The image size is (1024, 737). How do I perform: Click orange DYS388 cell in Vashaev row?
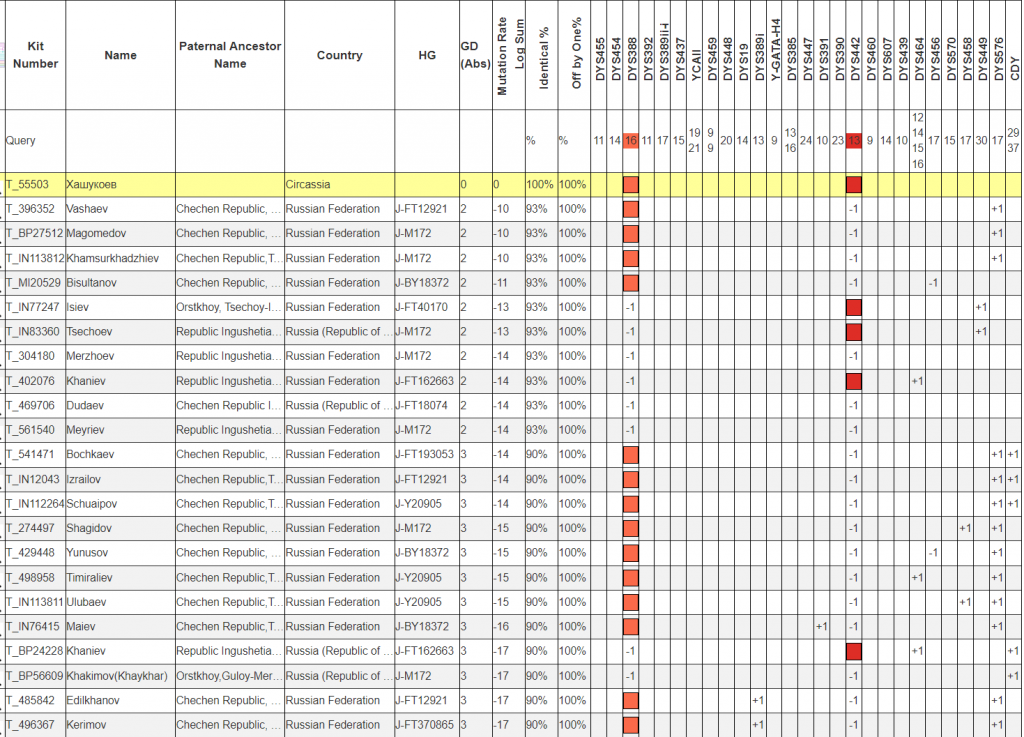pyautogui.click(x=631, y=209)
